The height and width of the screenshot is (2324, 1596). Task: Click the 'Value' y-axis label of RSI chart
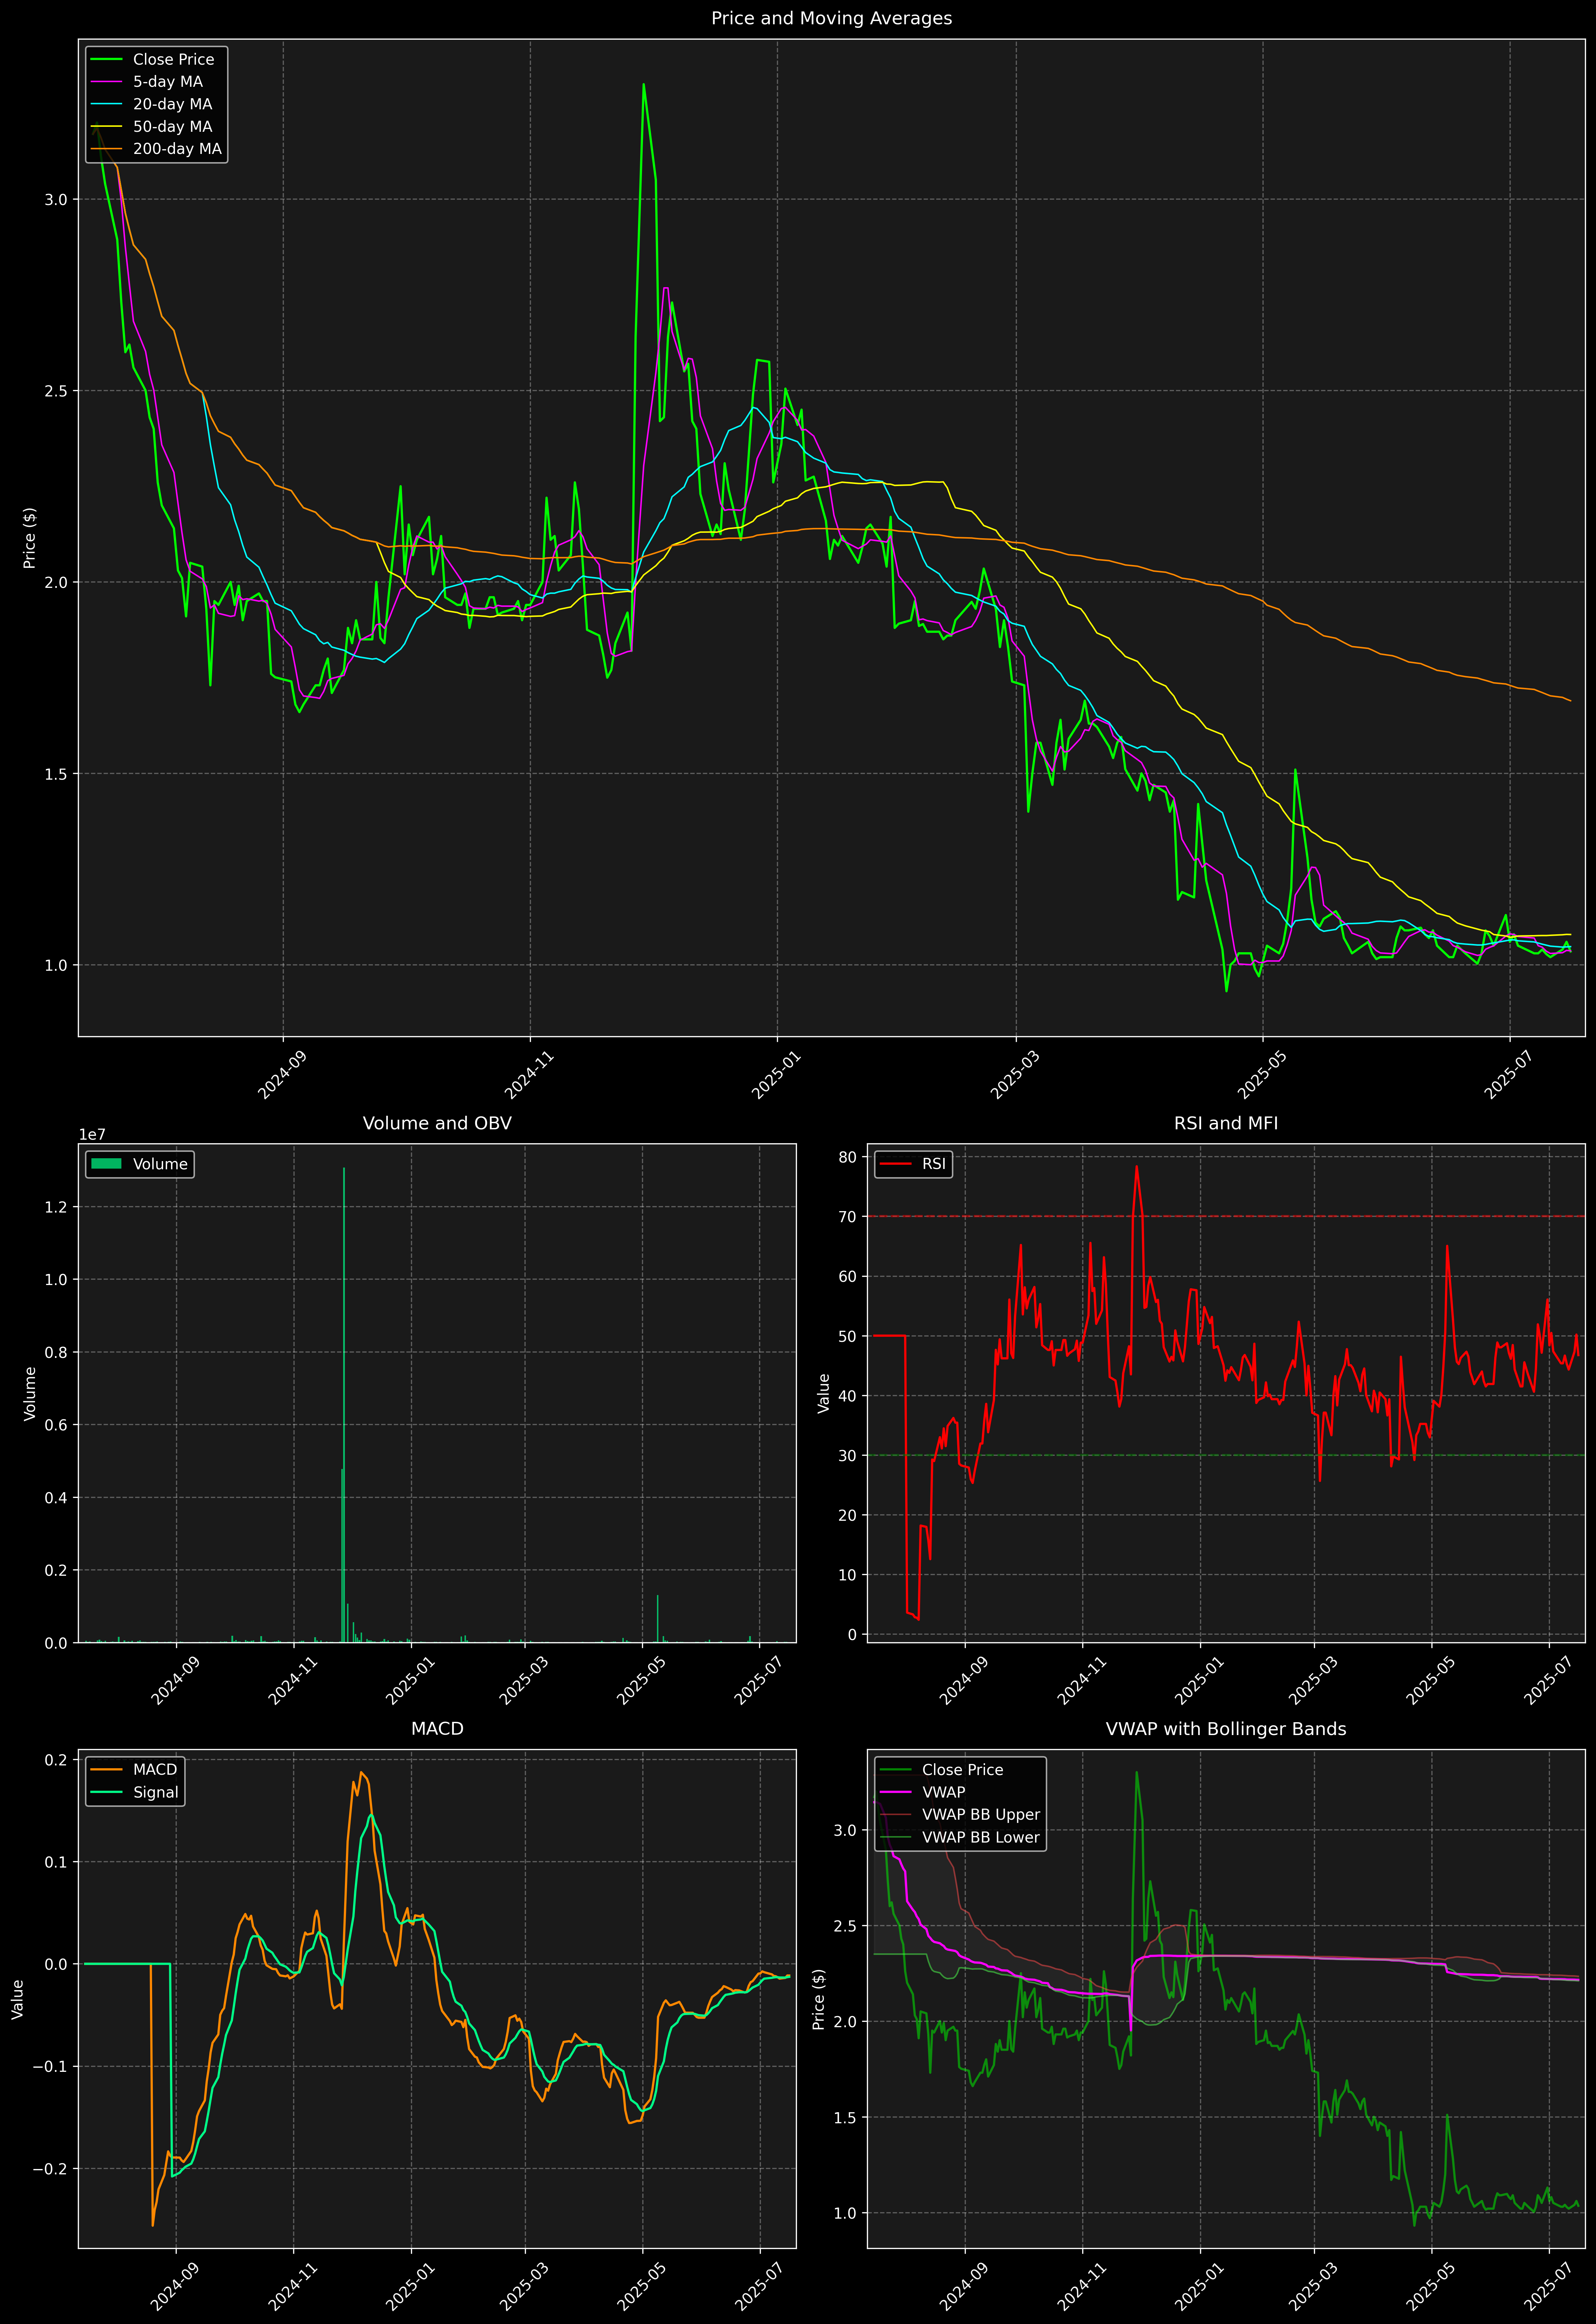[x=824, y=1393]
